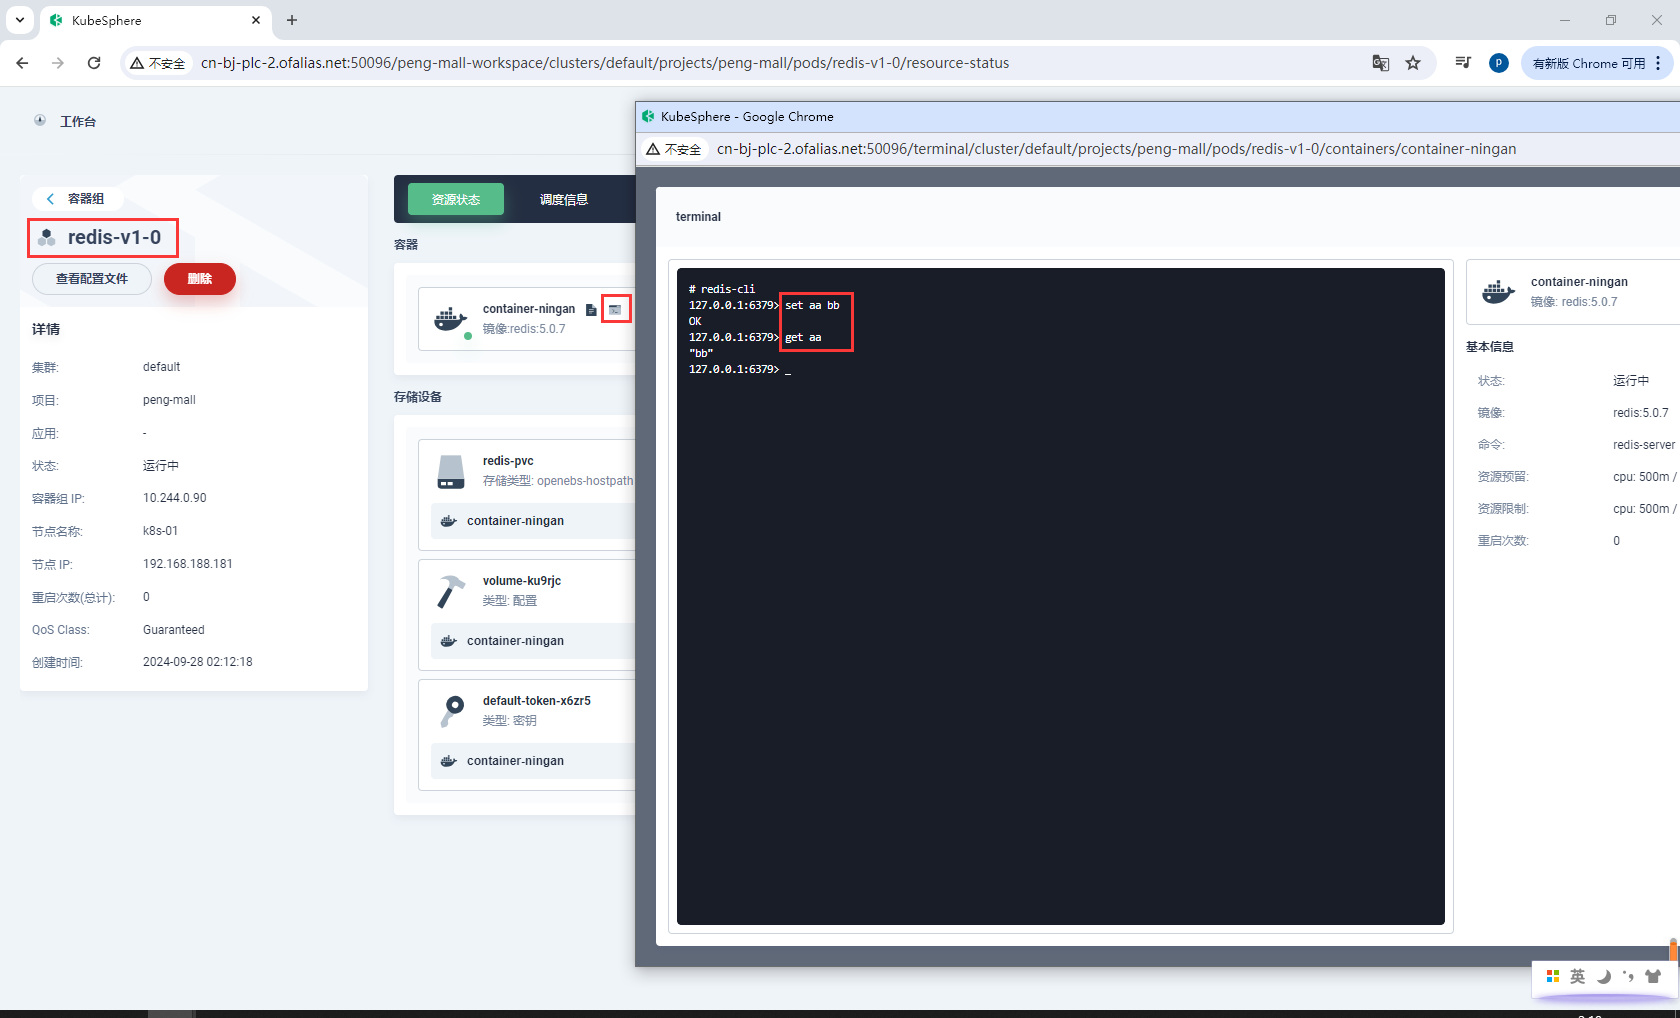
Task: Click the key icon of default-token-x6zr5
Action: (452, 711)
